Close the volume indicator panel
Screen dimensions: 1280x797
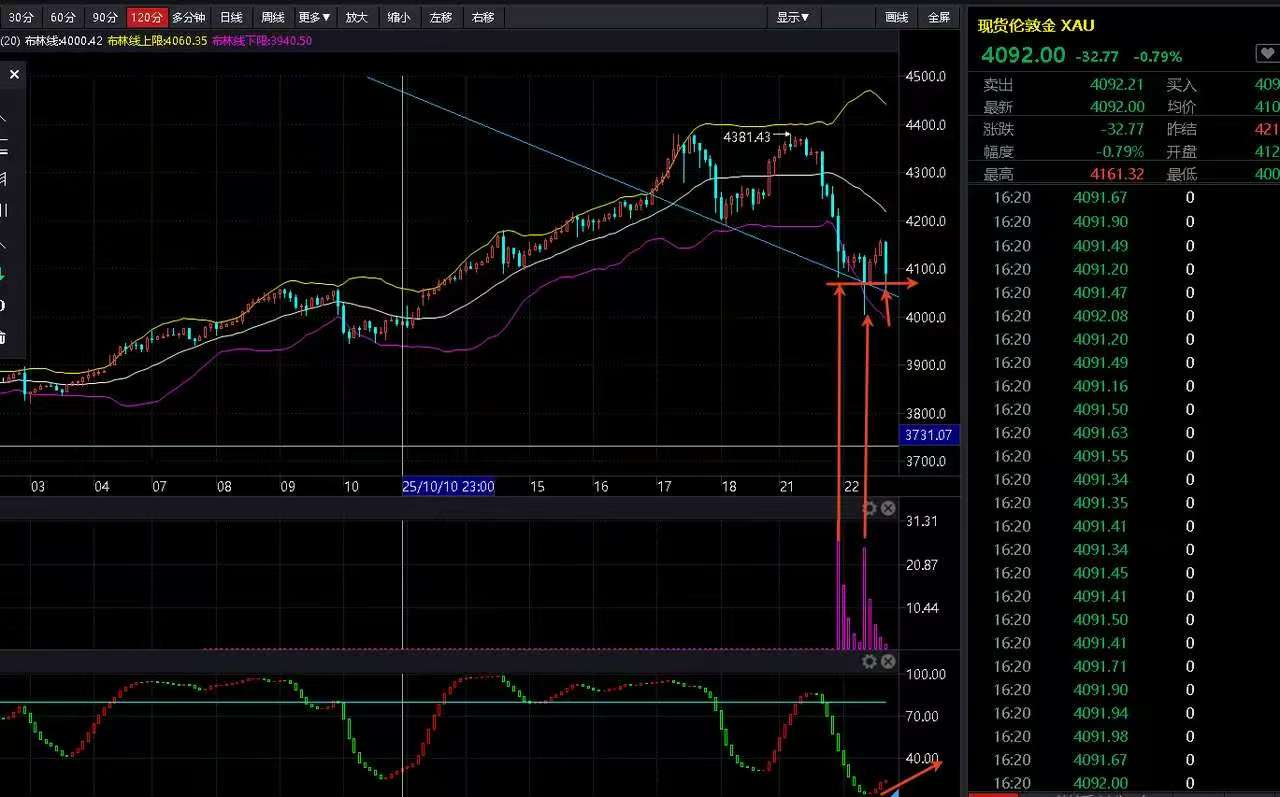click(x=888, y=508)
